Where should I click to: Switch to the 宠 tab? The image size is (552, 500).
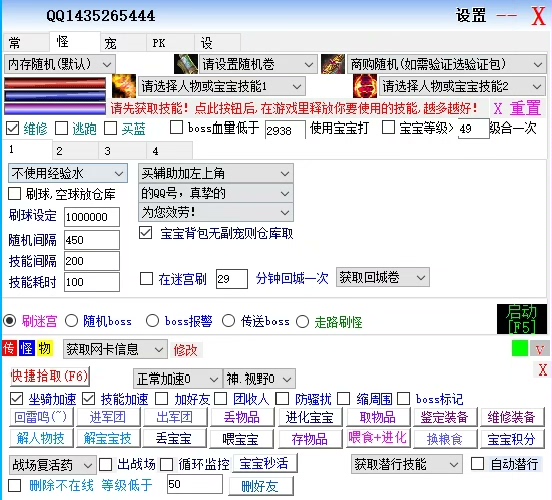(x=123, y=43)
